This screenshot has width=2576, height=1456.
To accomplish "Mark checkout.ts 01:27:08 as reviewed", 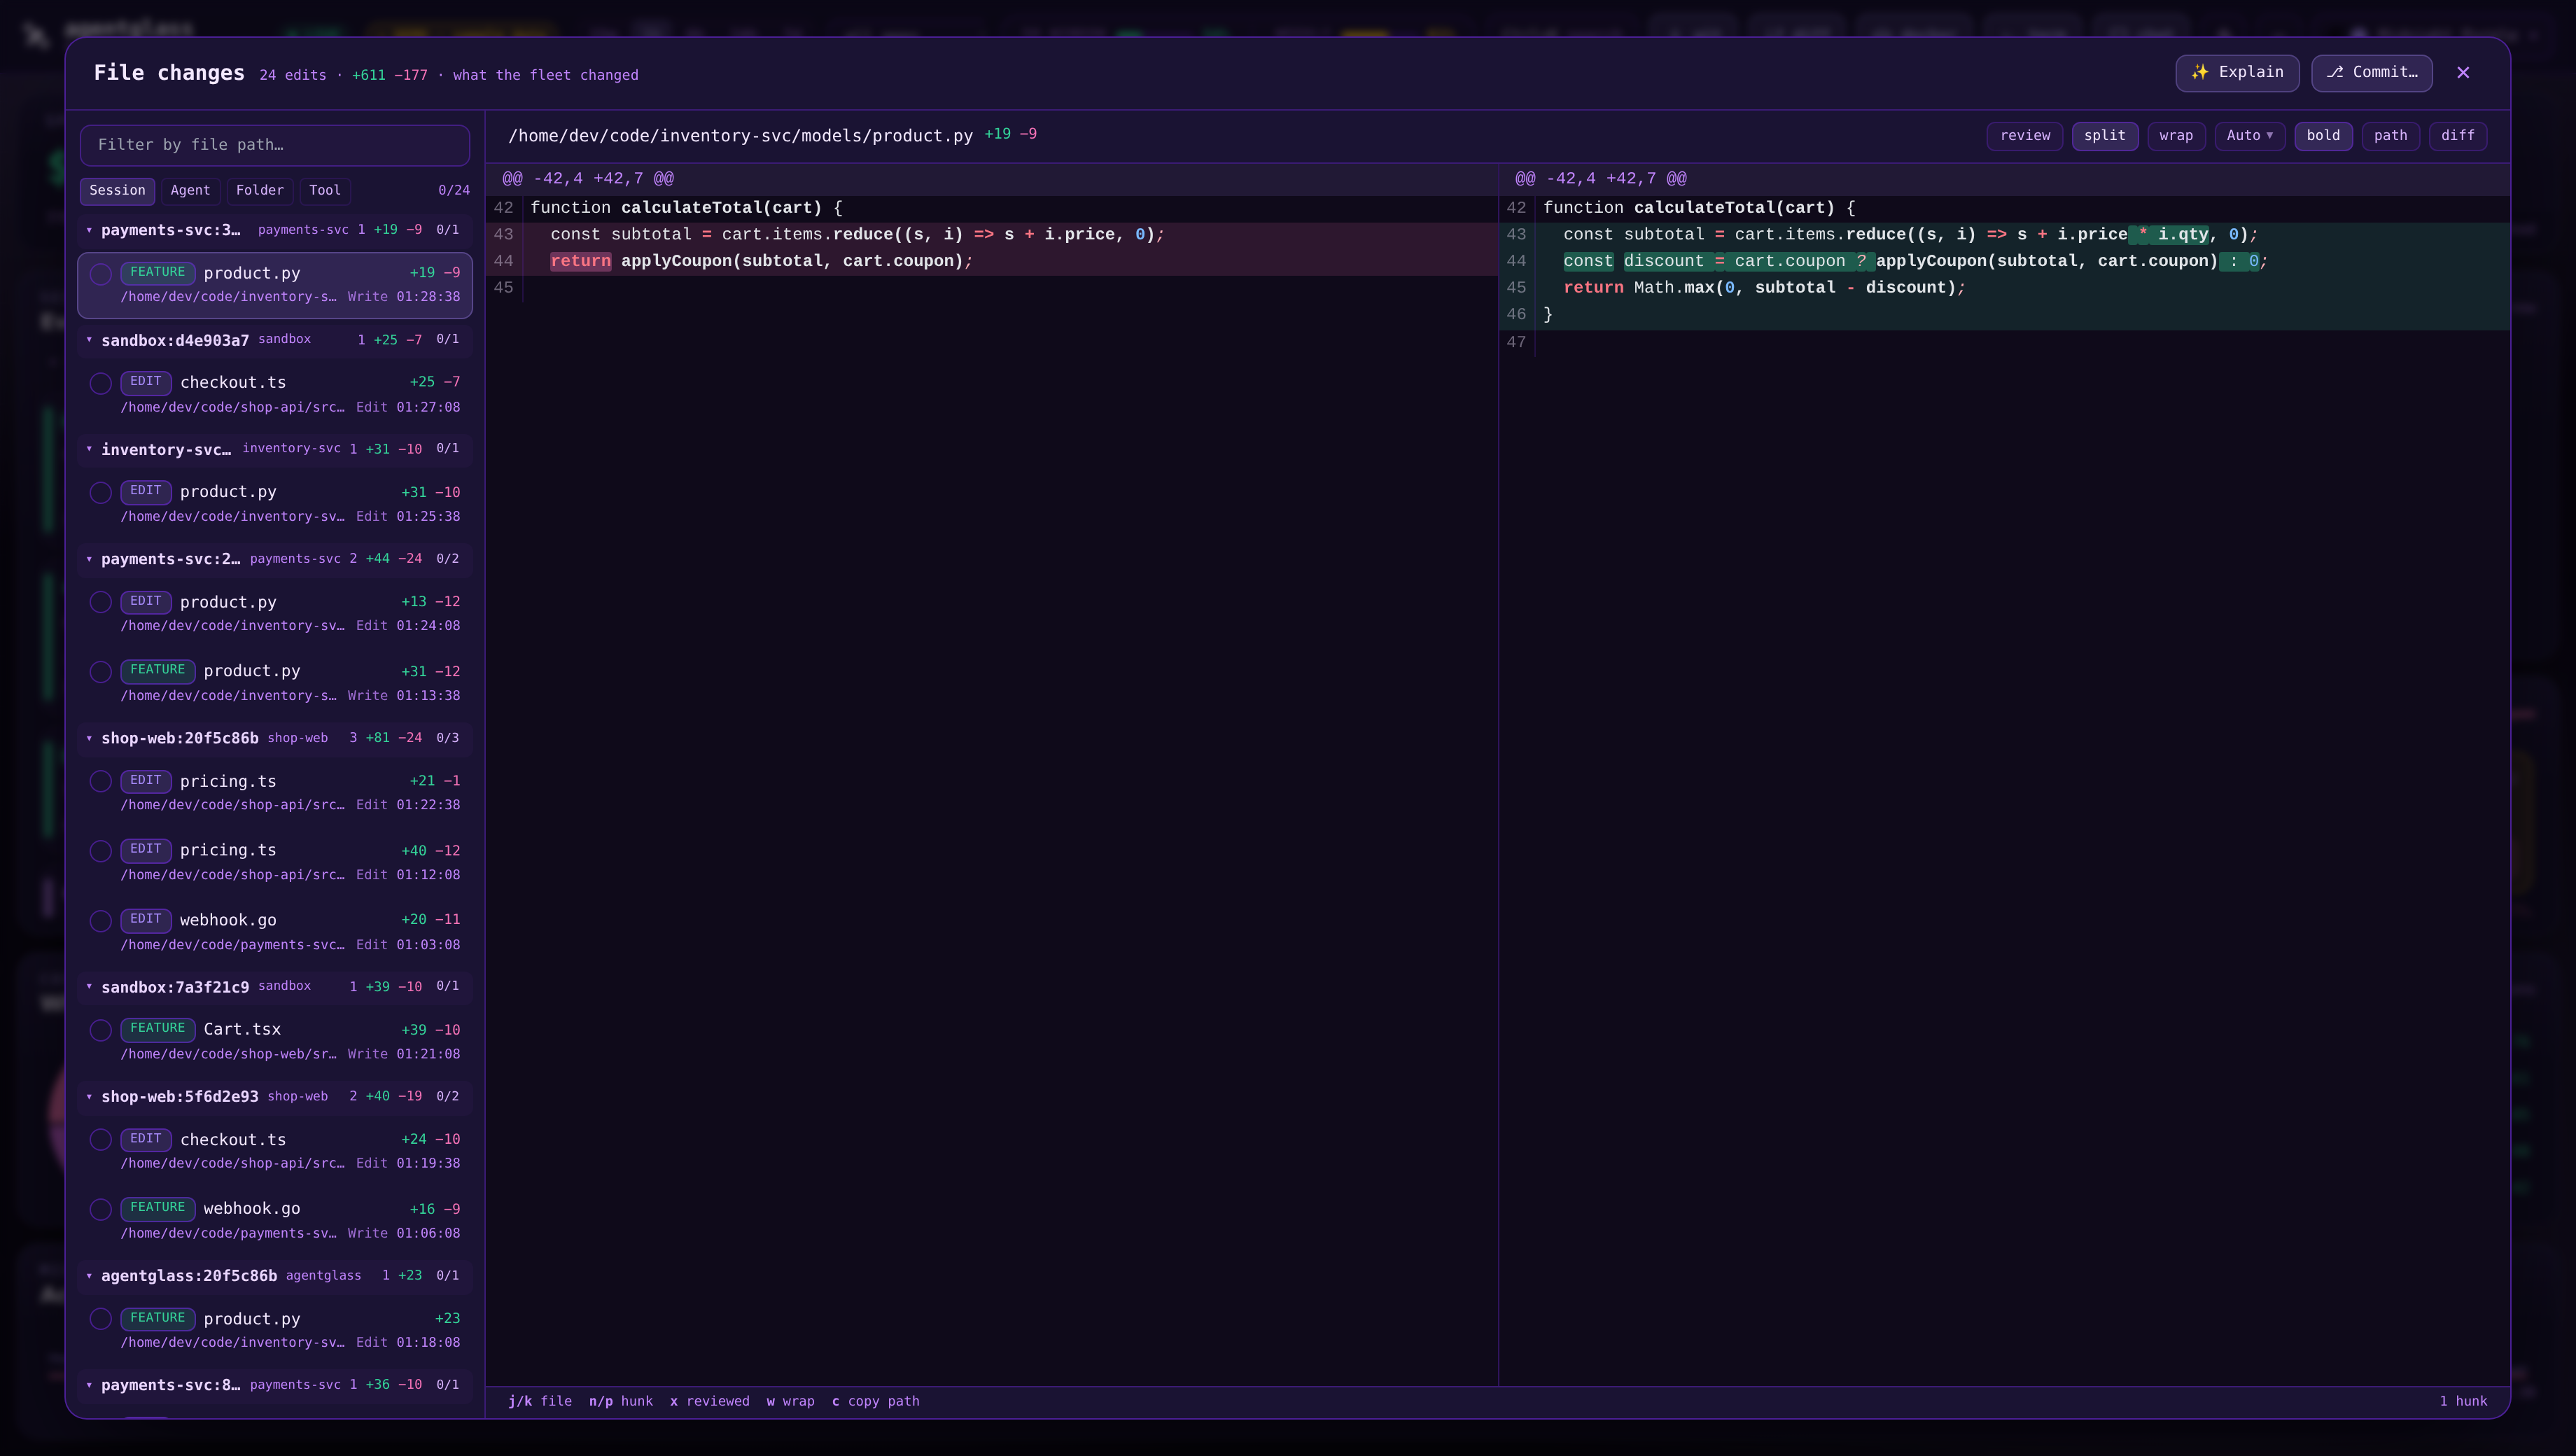I will [100, 383].
